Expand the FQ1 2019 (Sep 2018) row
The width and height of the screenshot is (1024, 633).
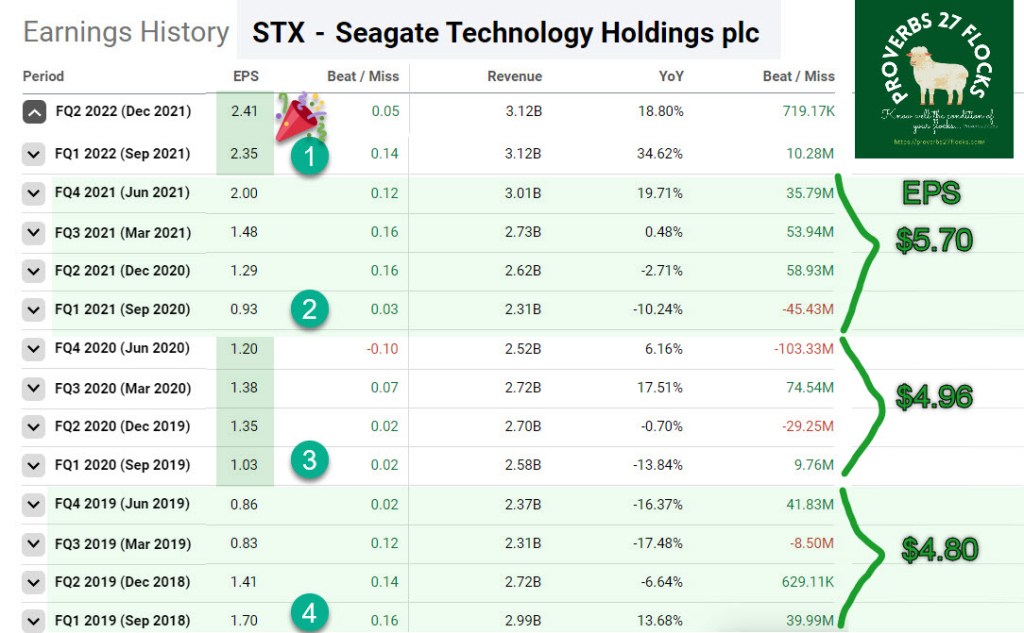(35, 621)
